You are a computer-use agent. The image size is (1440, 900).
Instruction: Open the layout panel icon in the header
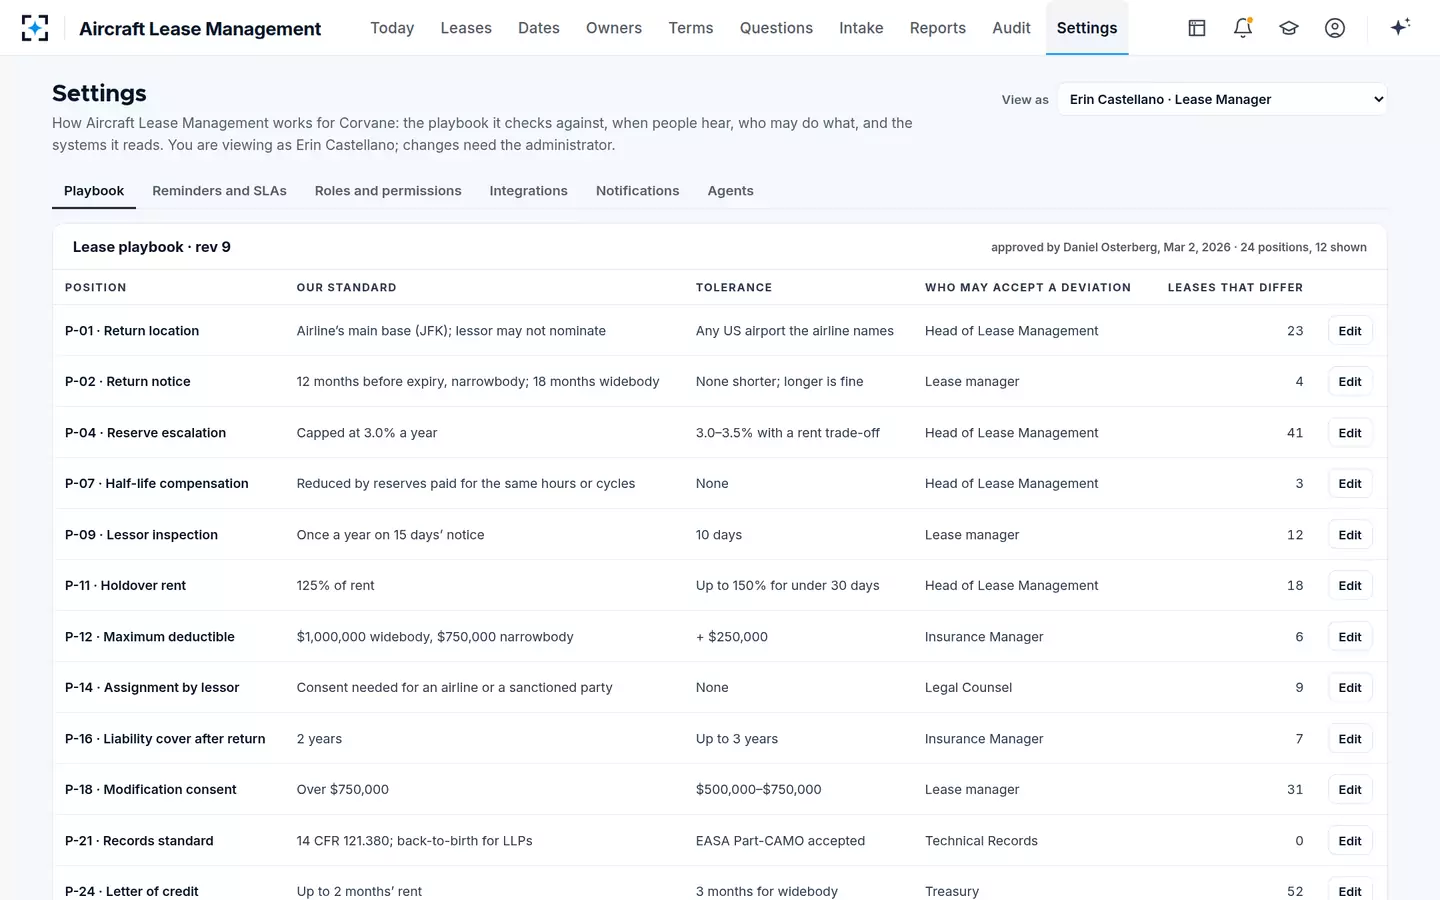(x=1197, y=28)
